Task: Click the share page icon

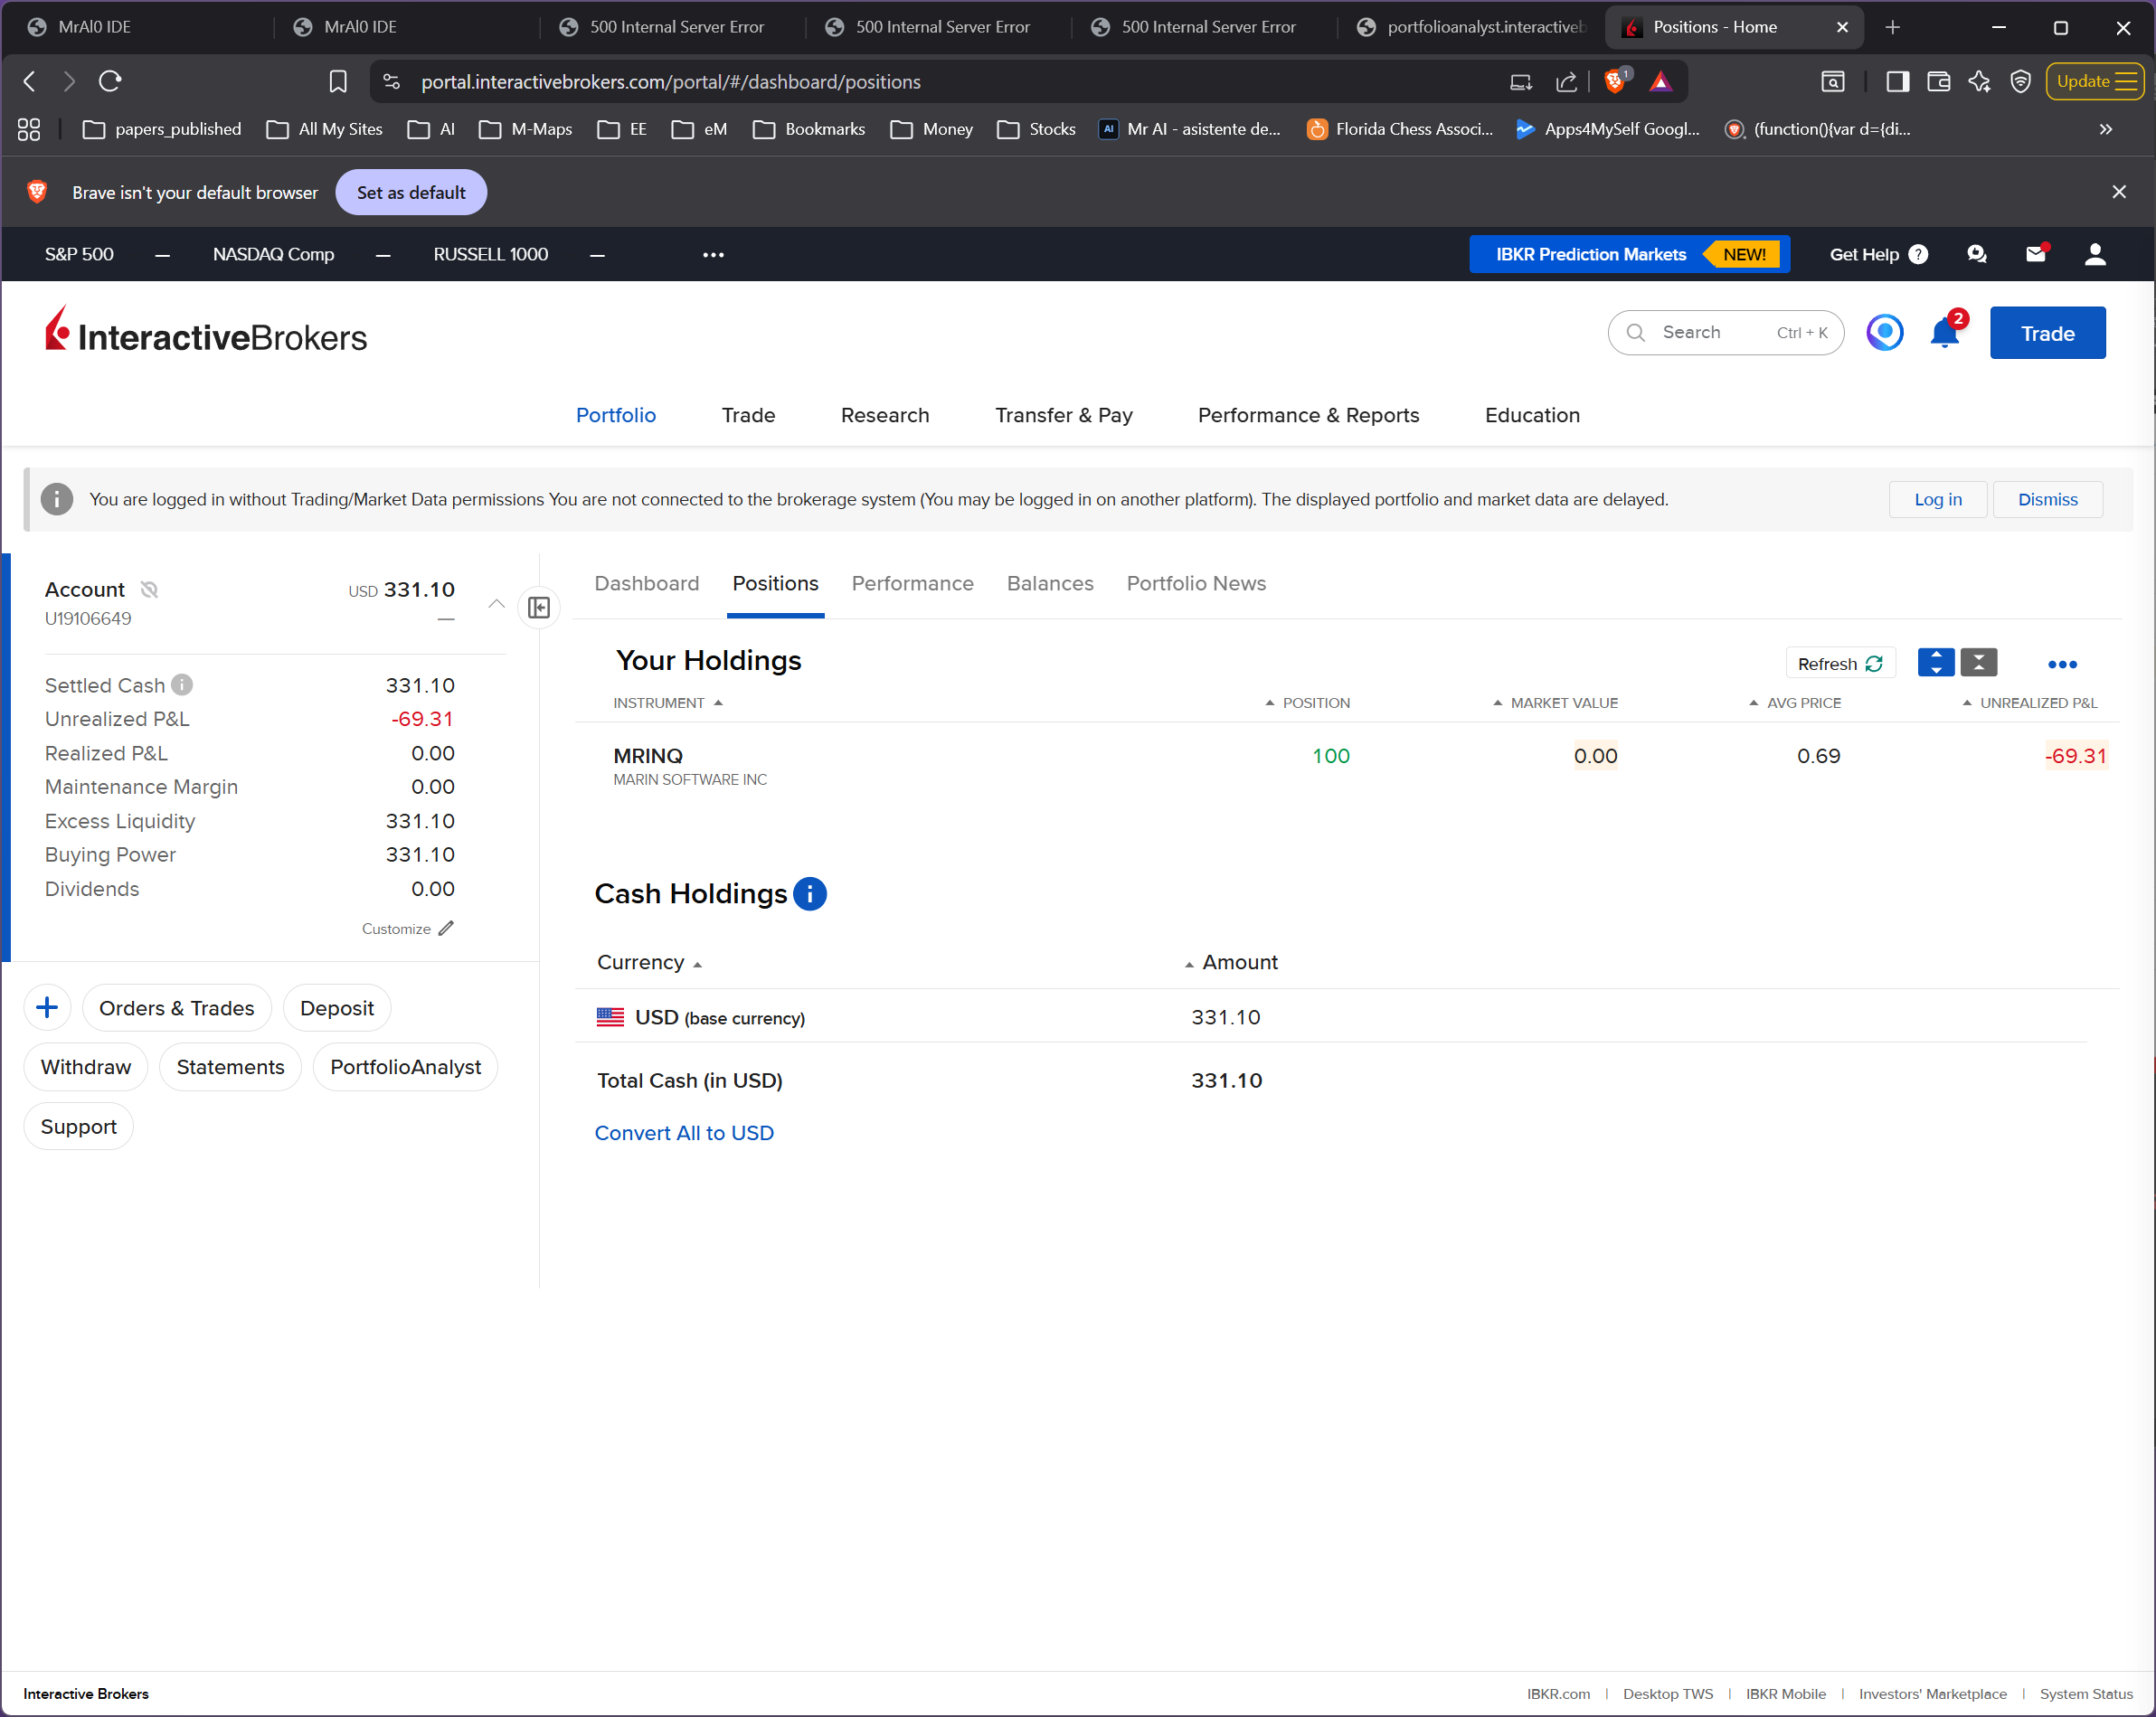Action: [x=1566, y=81]
